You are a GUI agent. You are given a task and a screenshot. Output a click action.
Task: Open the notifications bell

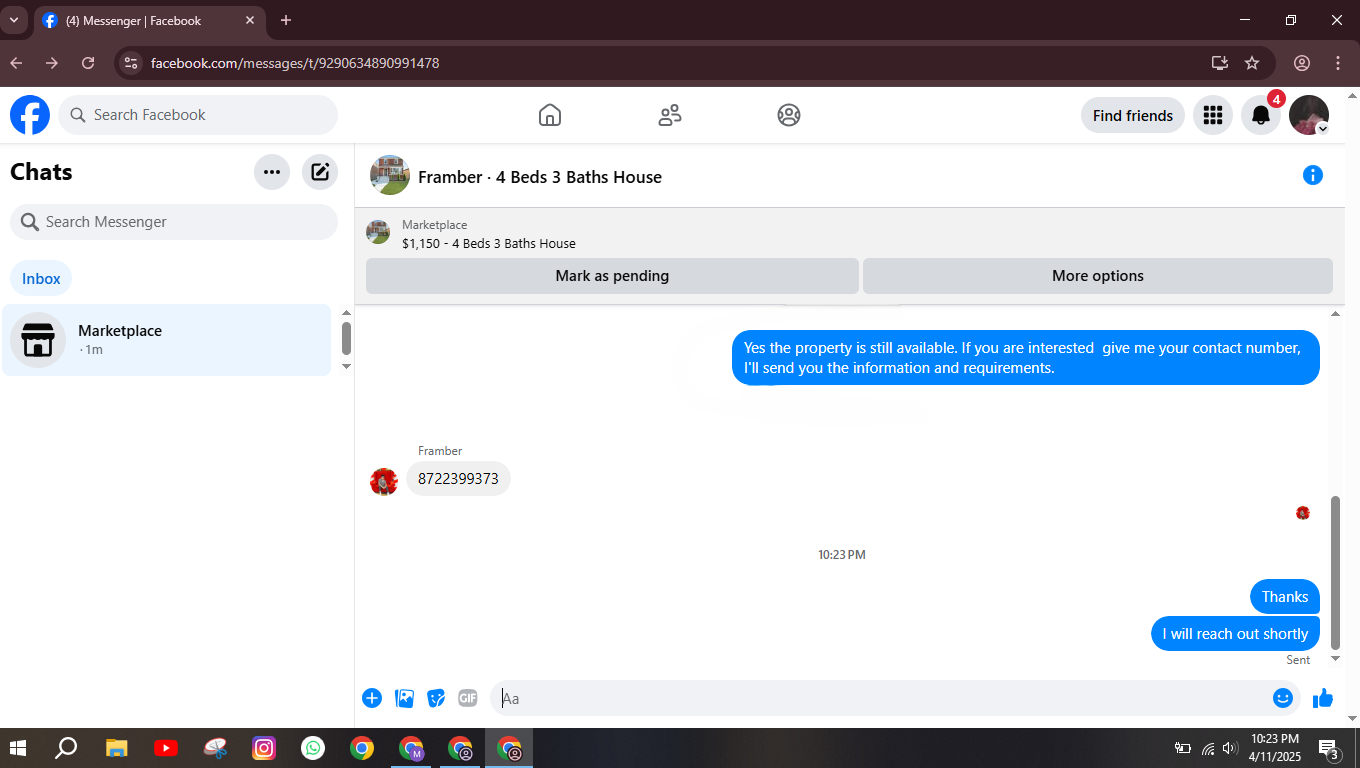[1261, 115]
